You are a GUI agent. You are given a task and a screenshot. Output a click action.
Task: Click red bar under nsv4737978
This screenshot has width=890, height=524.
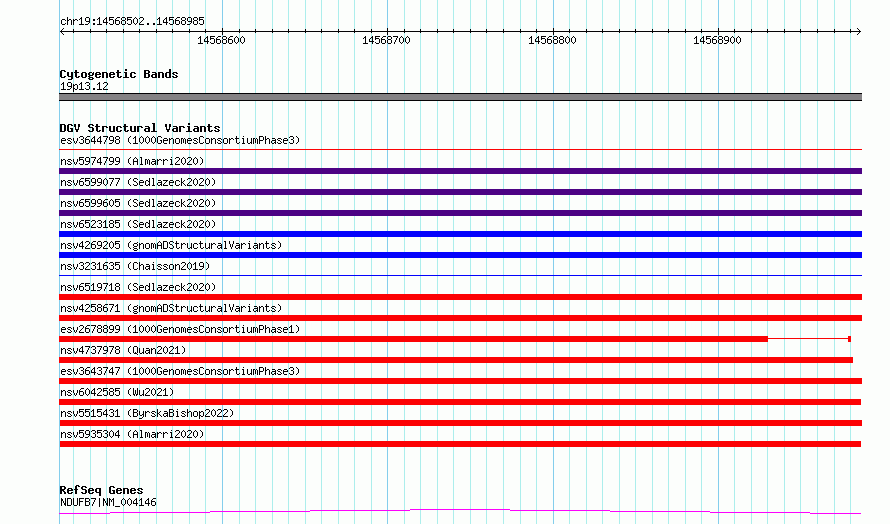[x=456, y=360]
